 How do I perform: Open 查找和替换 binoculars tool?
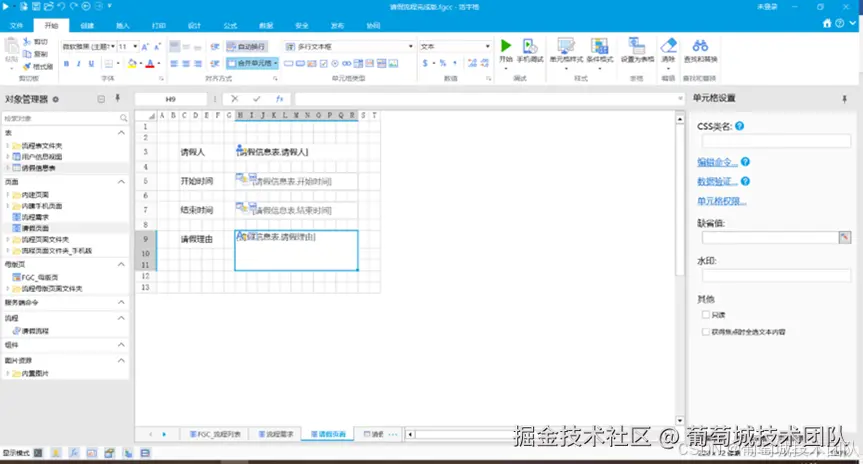(x=700, y=46)
